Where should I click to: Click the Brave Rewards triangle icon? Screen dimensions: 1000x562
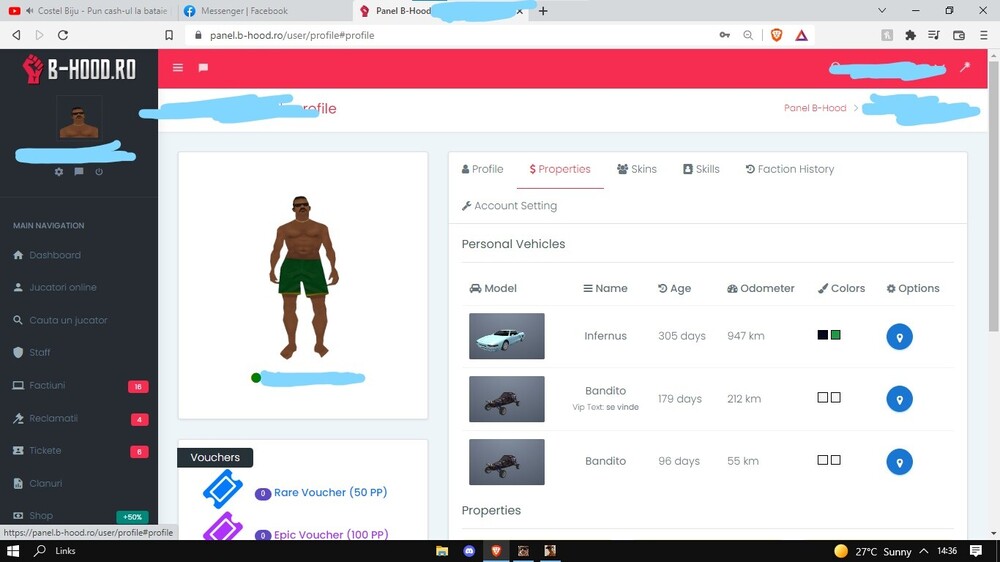(801, 35)
